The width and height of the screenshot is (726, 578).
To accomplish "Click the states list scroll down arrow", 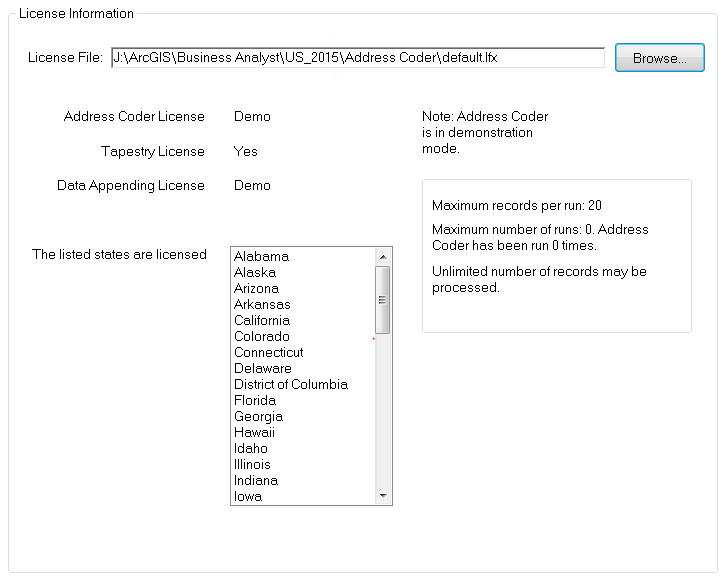I will click(383, 496).
